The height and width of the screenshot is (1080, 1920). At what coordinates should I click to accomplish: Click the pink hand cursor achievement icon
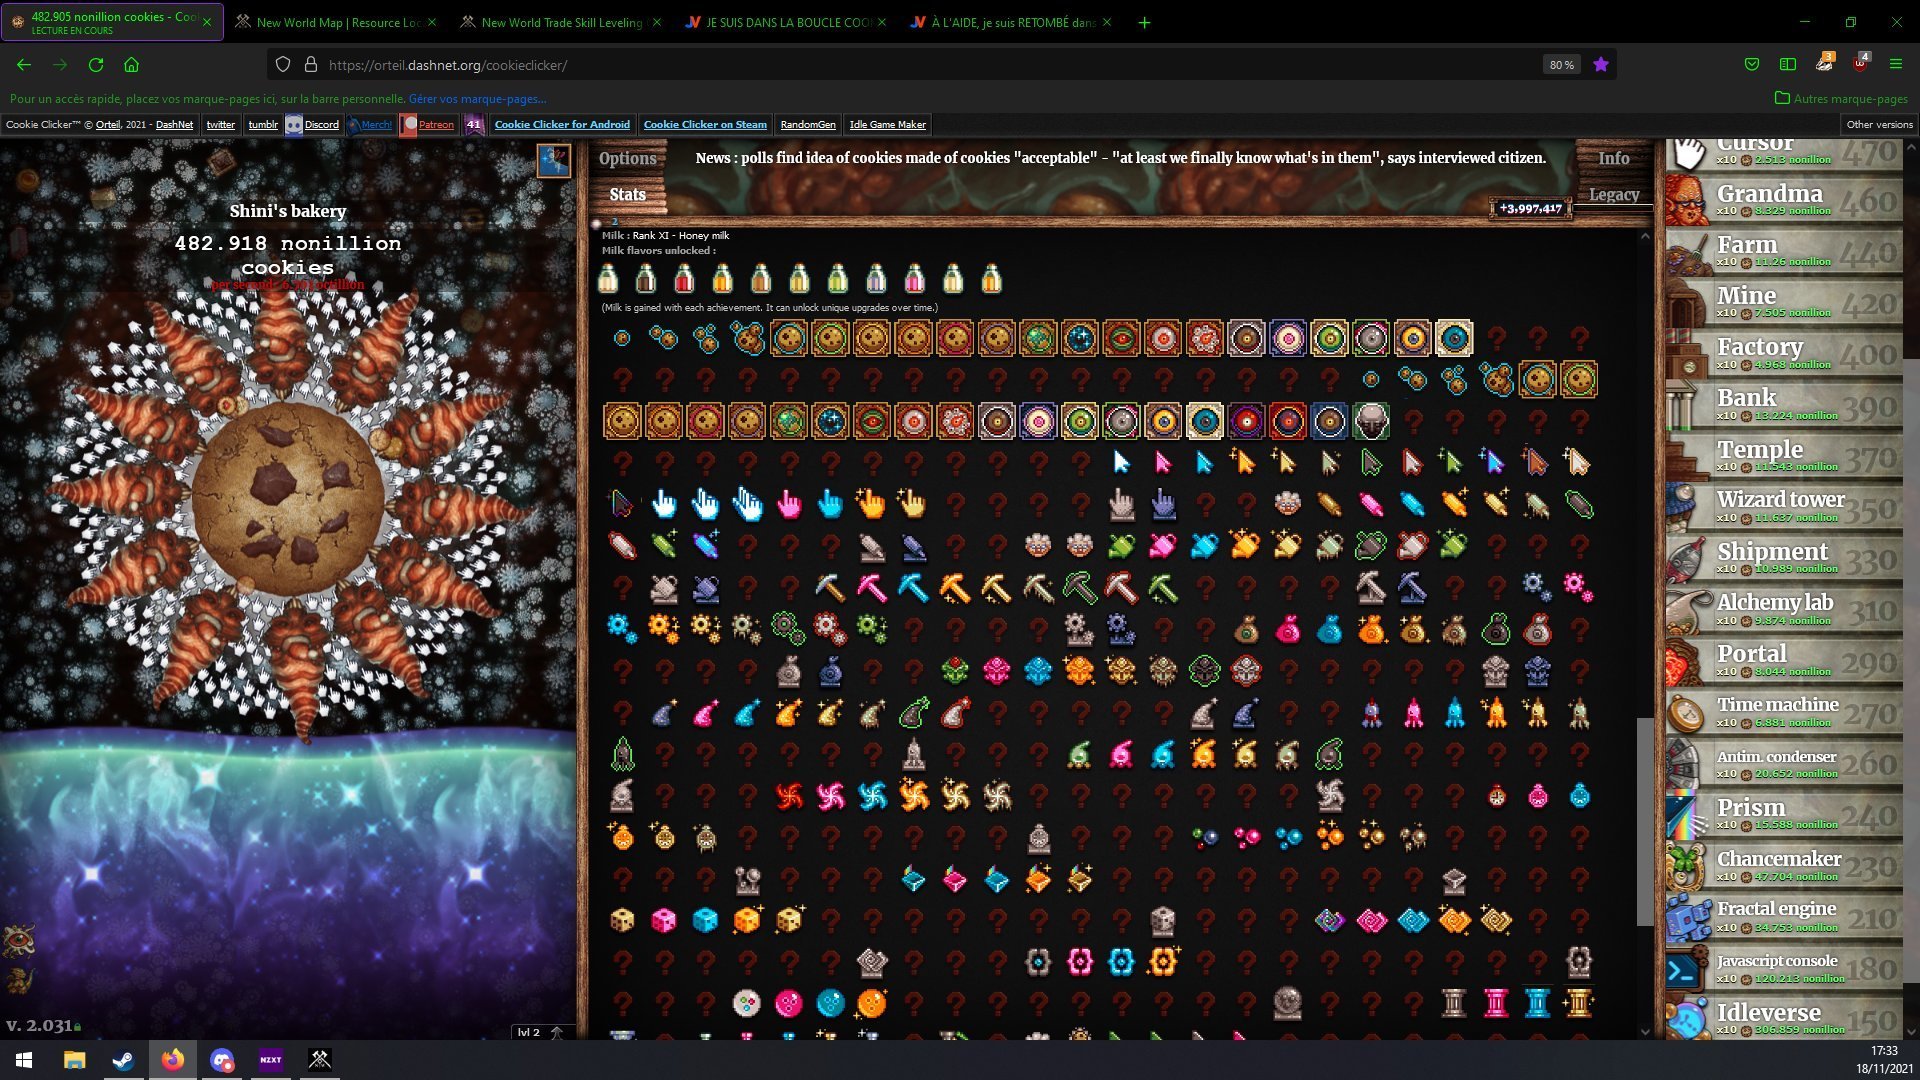pos(789,503)
